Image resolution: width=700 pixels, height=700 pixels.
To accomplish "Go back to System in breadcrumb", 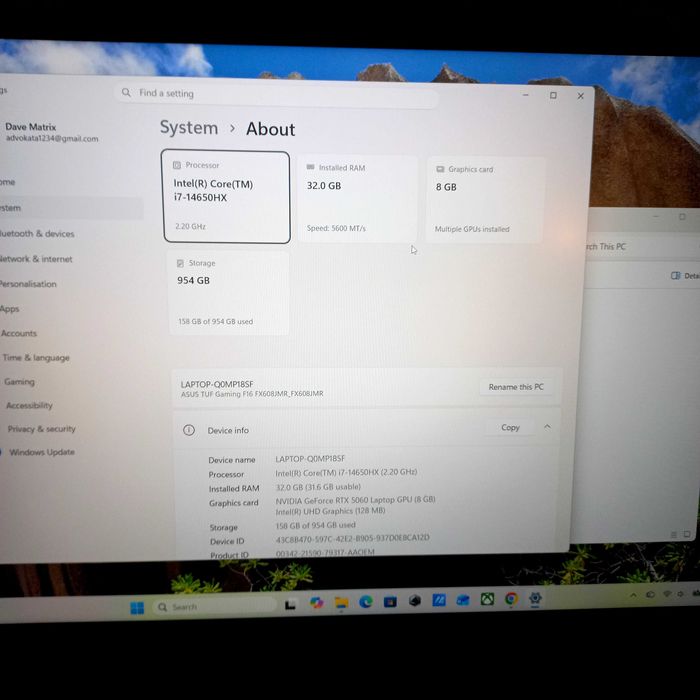I will 189,128.
